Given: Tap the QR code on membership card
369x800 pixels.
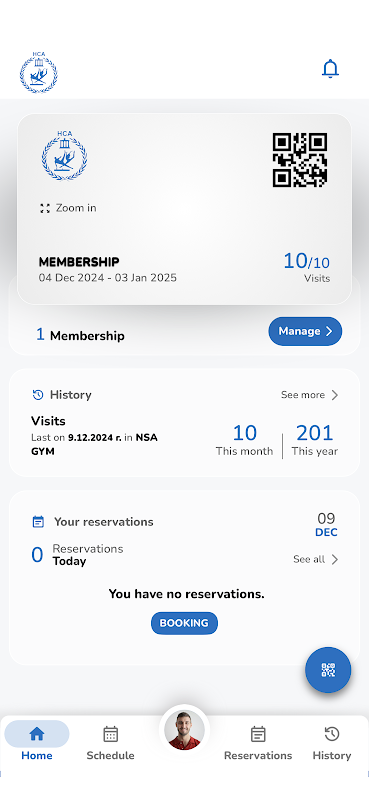Looking at the screenshot, I should 300,160.
